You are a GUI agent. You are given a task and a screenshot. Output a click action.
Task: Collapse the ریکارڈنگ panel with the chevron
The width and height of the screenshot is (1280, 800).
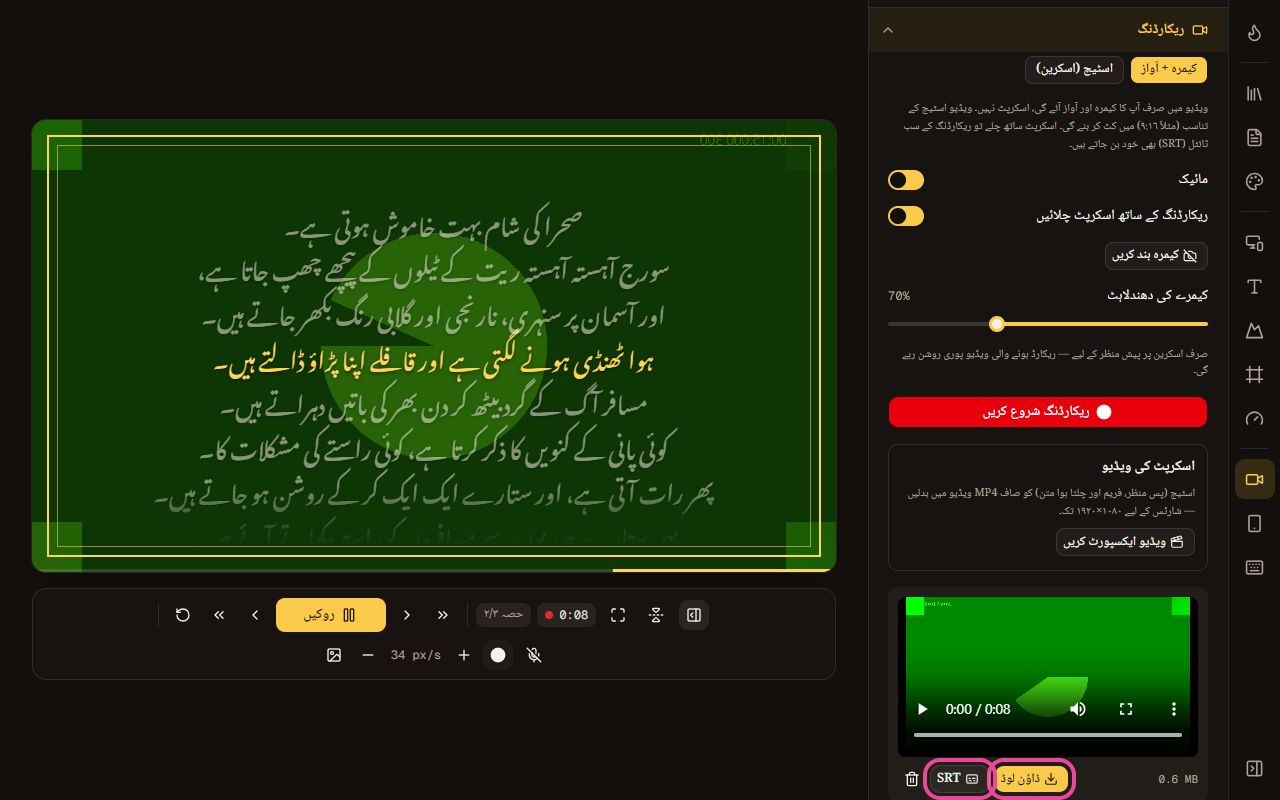[888, 30]
